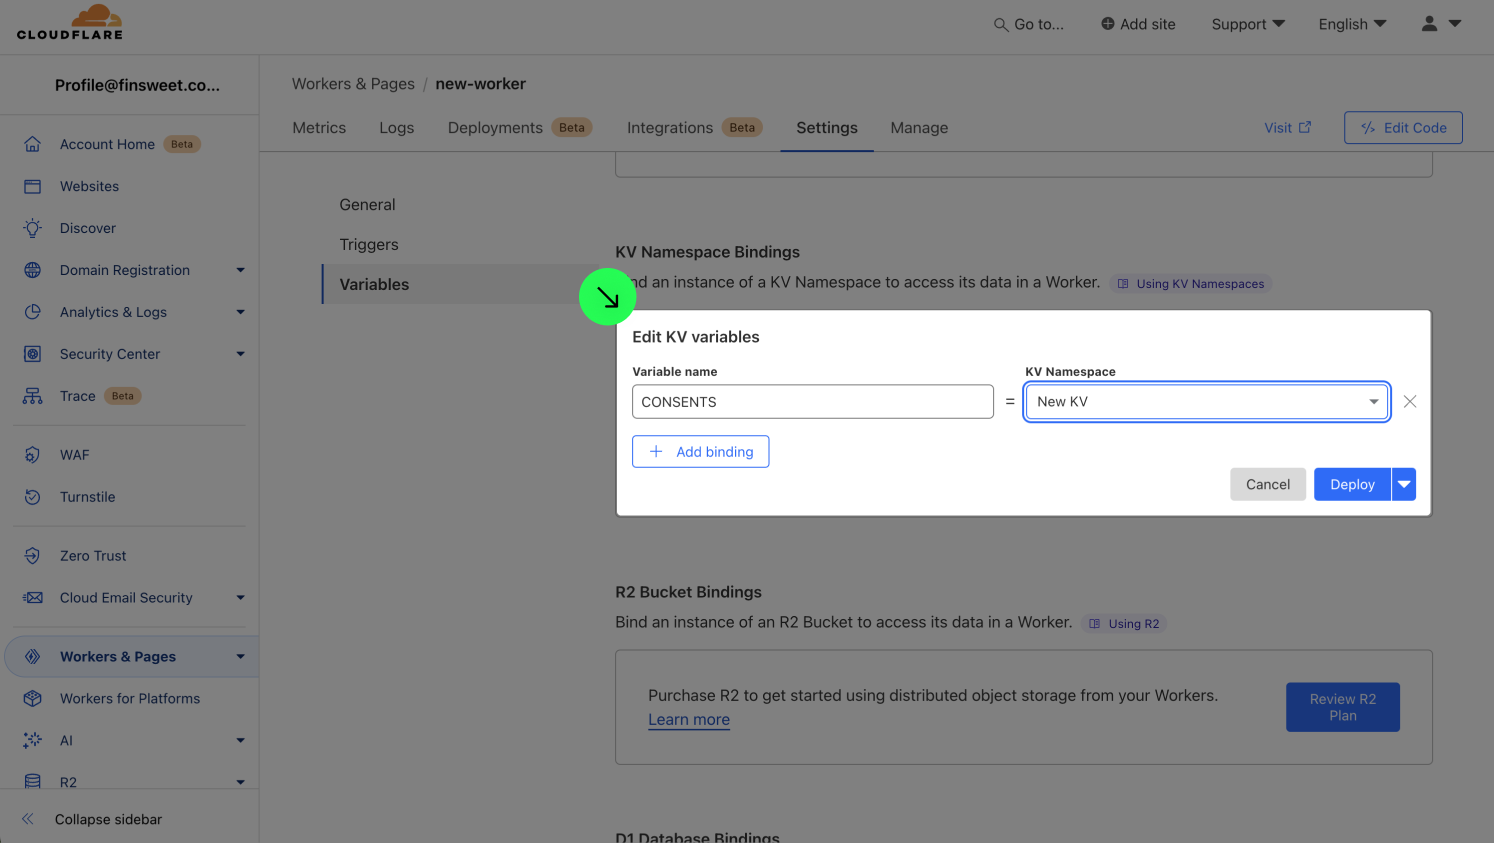The width and height of the screenshot is (1494, 843).
Task: Click the Review R2 Plan button
Action: [1343, 707]
